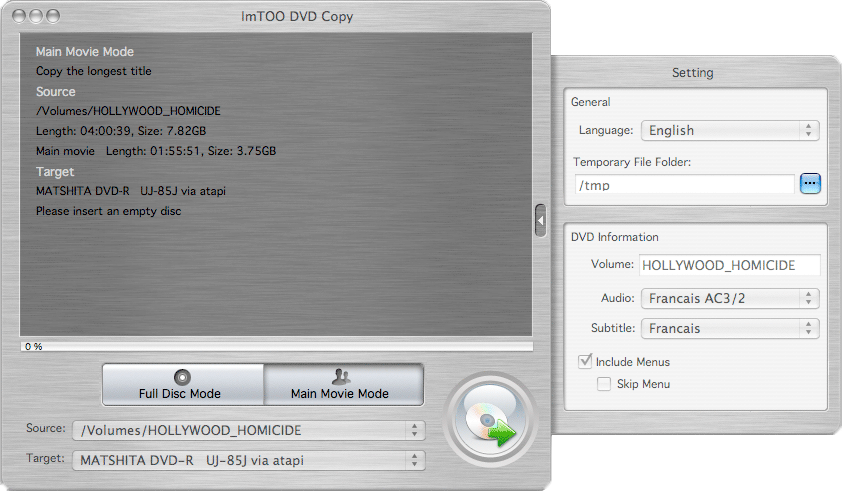Click the Volume field HOLLYWOOD_HOMICIDE
The width and height of the screenshot is (843, 491).
[730, 265]
